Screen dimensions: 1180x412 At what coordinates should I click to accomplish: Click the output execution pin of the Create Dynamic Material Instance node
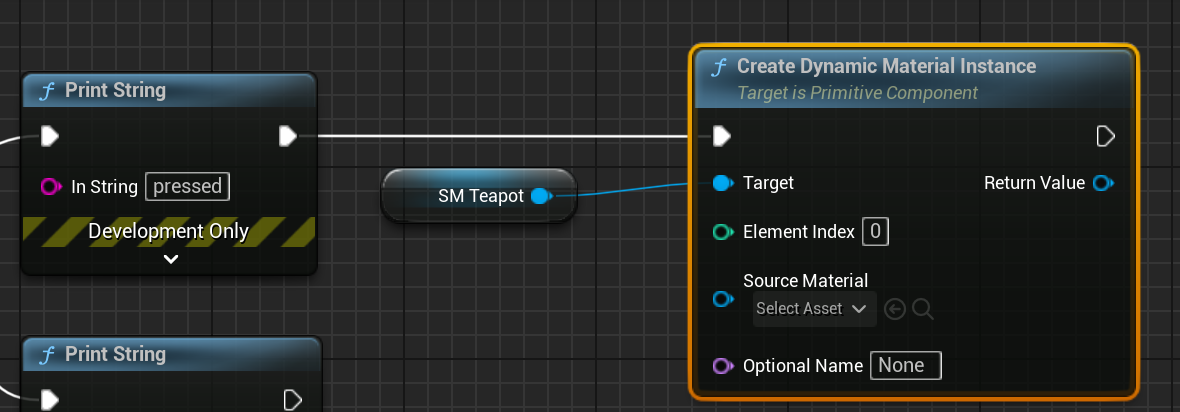(1105, 136)
